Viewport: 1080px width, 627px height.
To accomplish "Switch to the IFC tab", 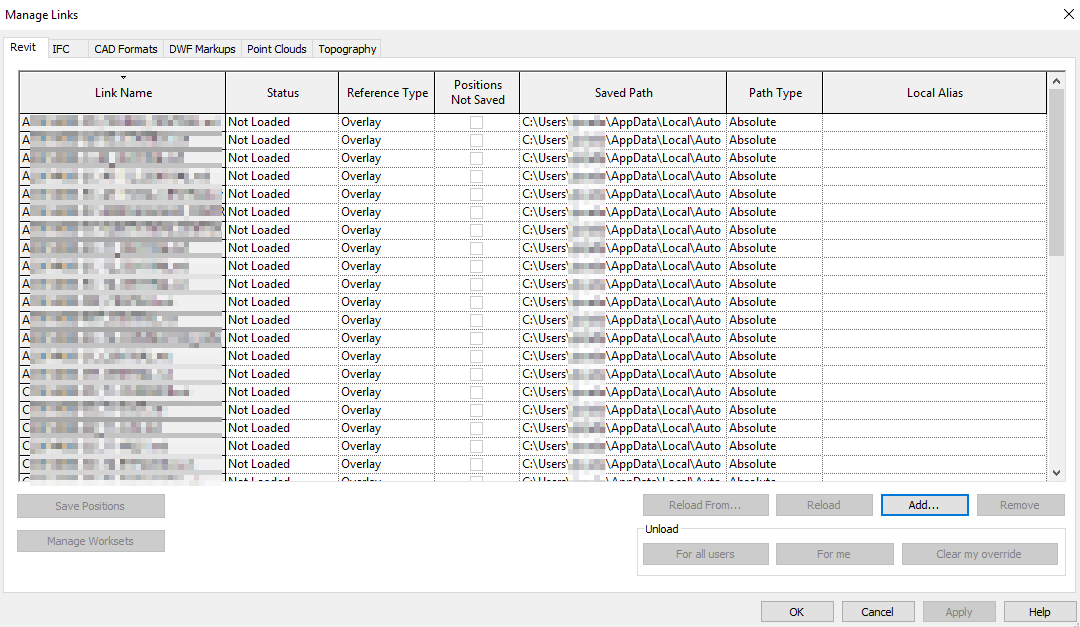I will pos(62,48).
